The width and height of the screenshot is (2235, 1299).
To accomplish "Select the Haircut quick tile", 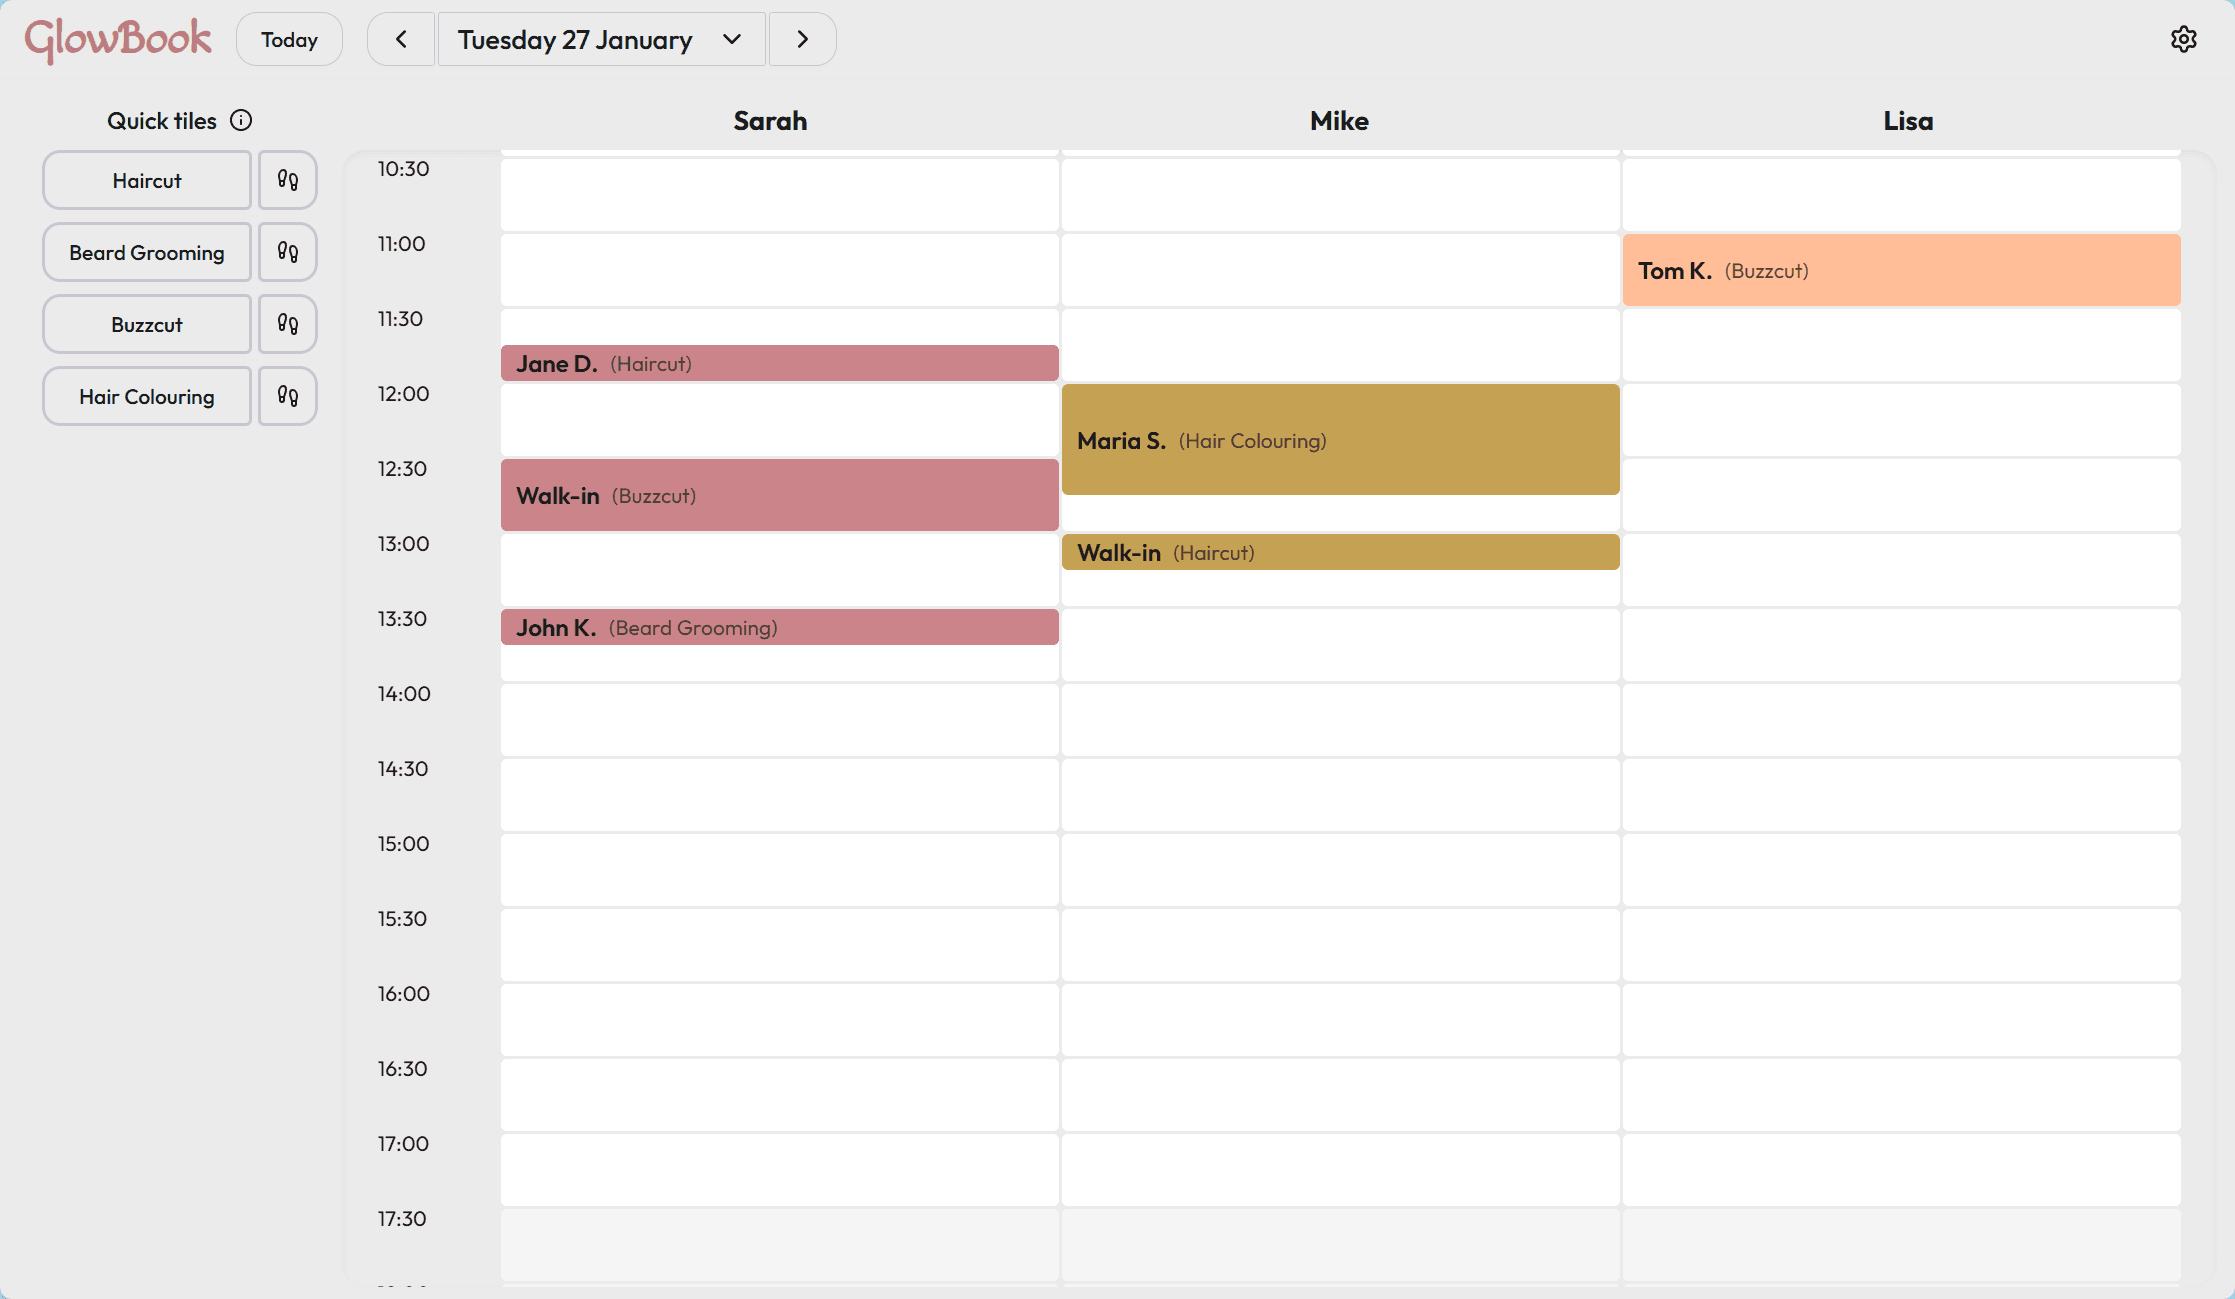I will tap(147, 180).
